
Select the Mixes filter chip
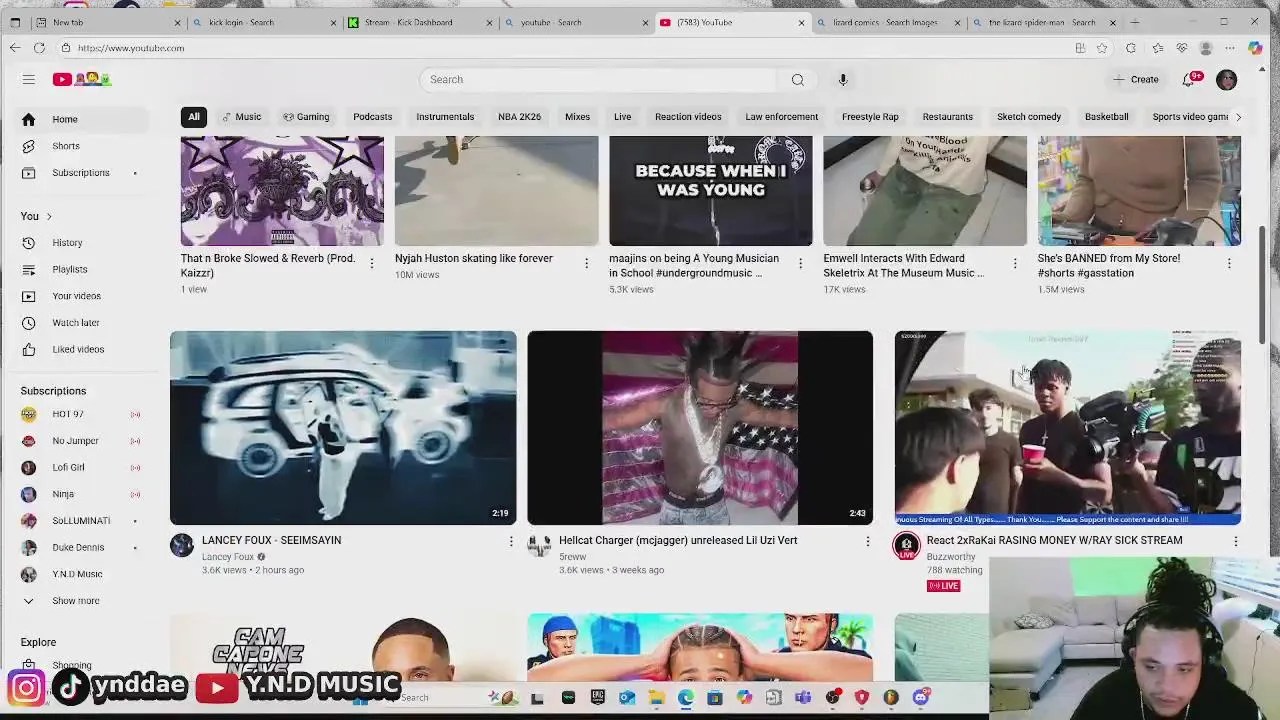(x=577, y=117)
